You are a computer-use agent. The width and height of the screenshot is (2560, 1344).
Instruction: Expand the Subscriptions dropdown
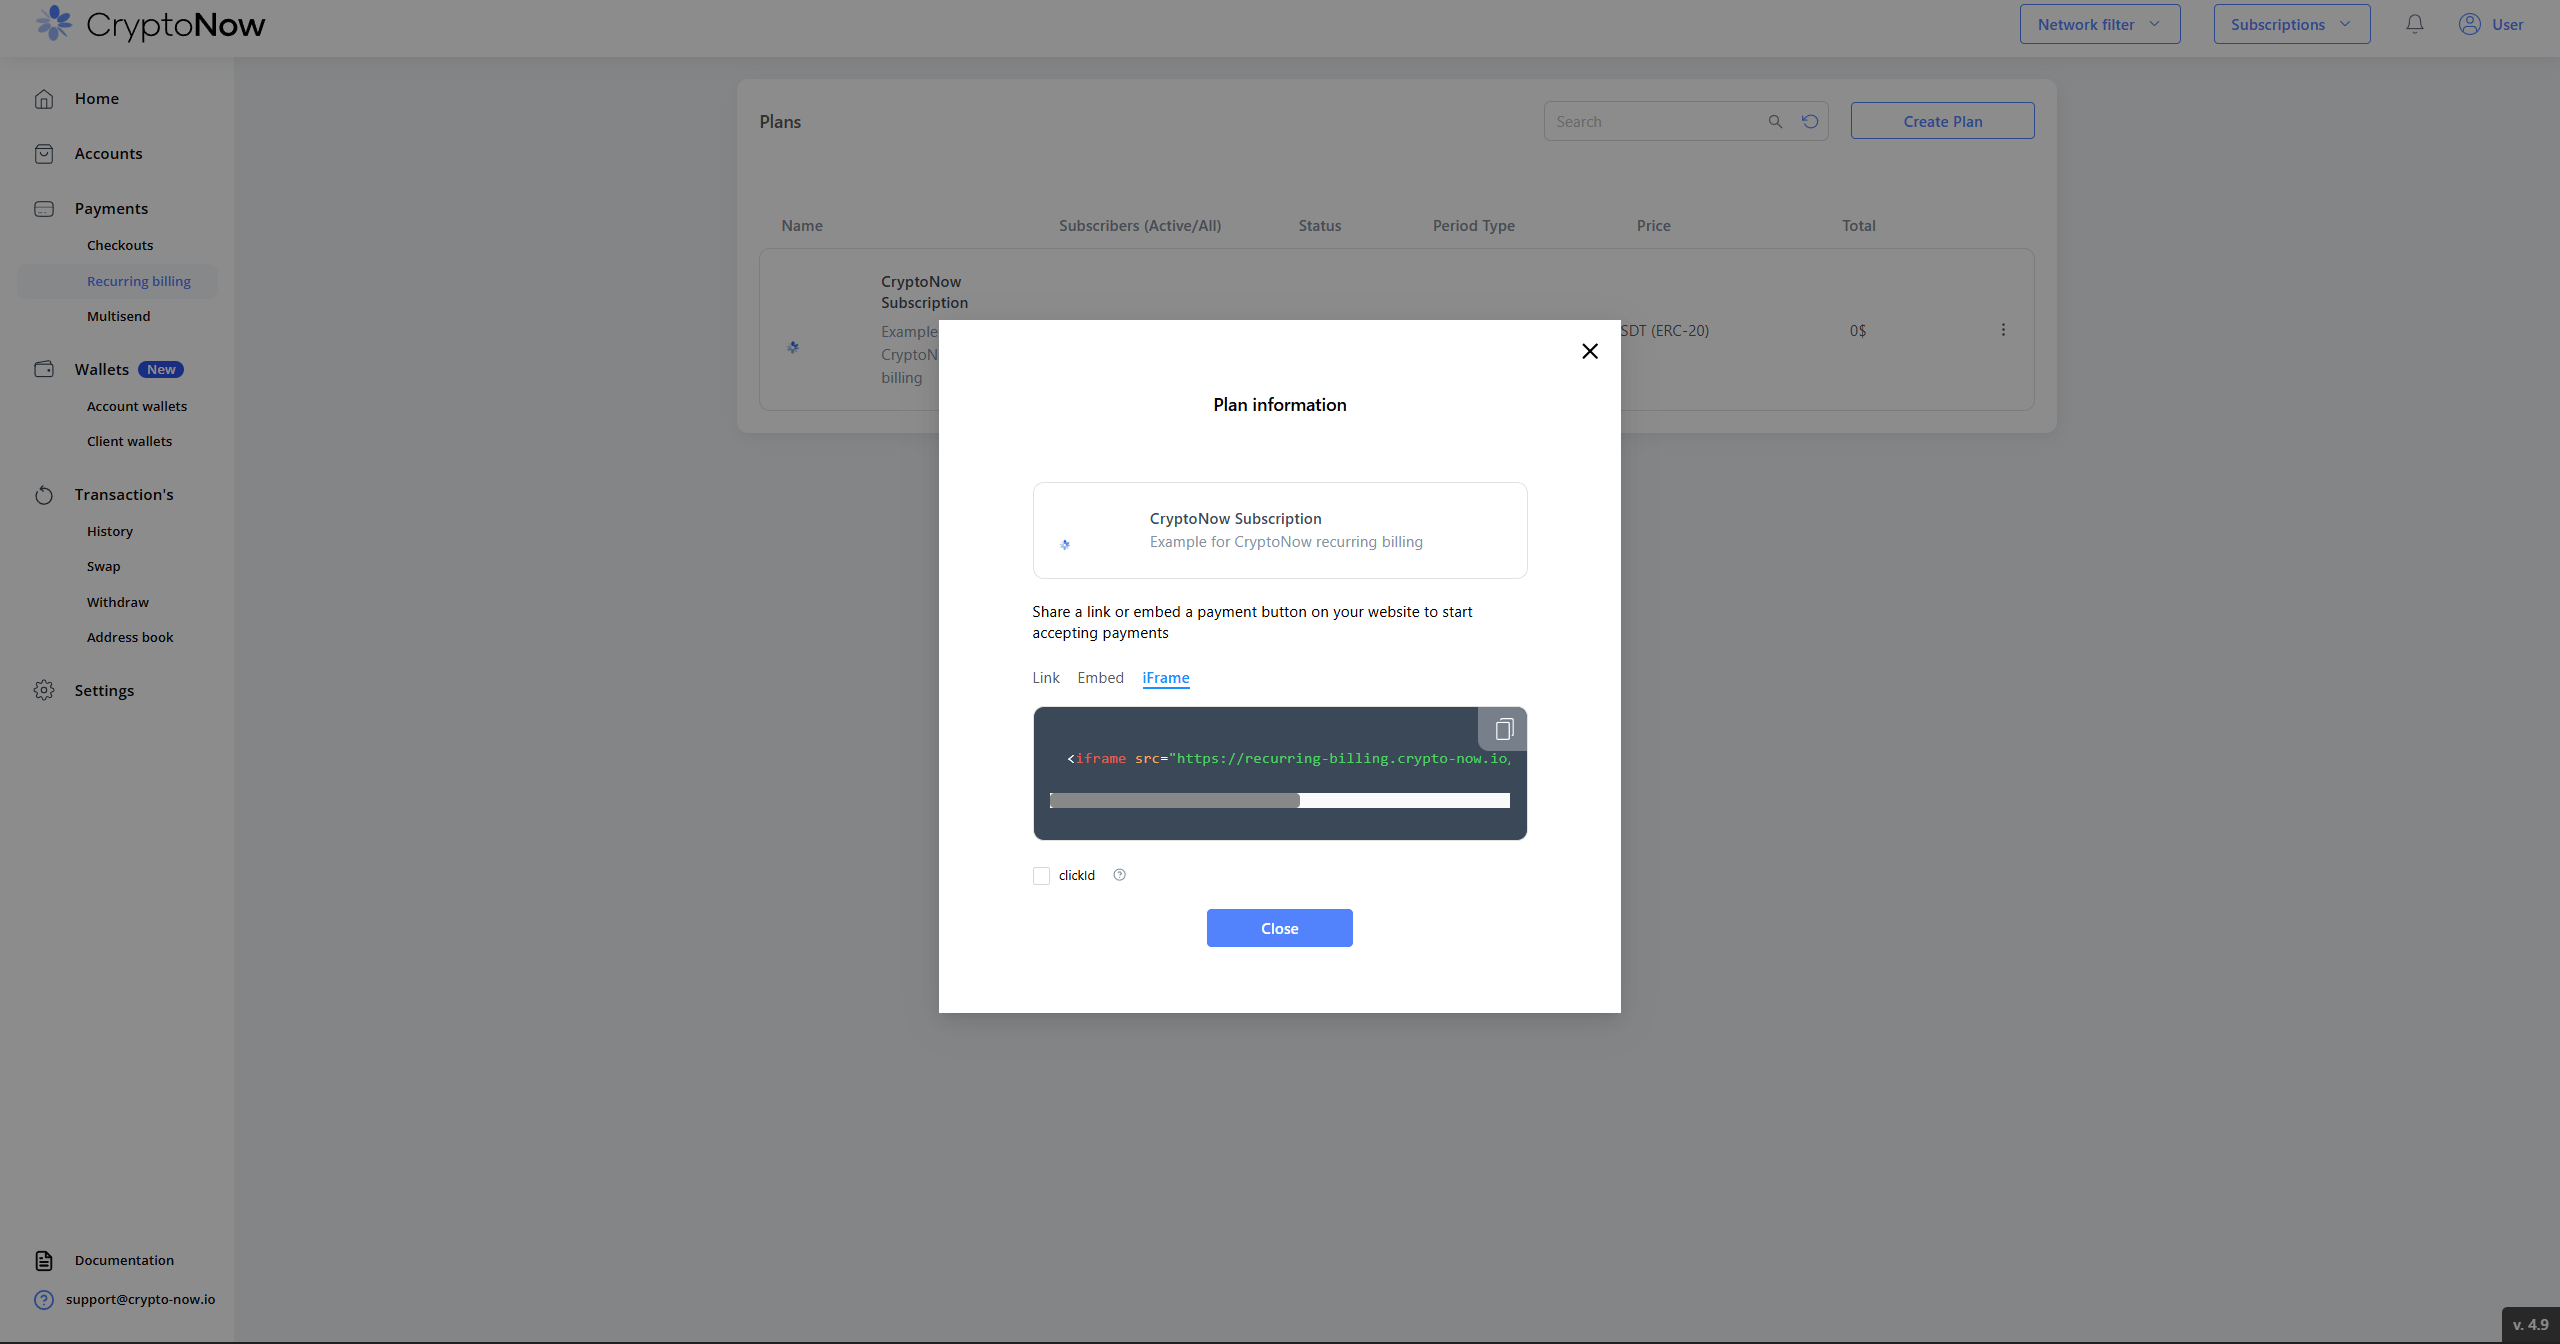[x=2292, y=24]
